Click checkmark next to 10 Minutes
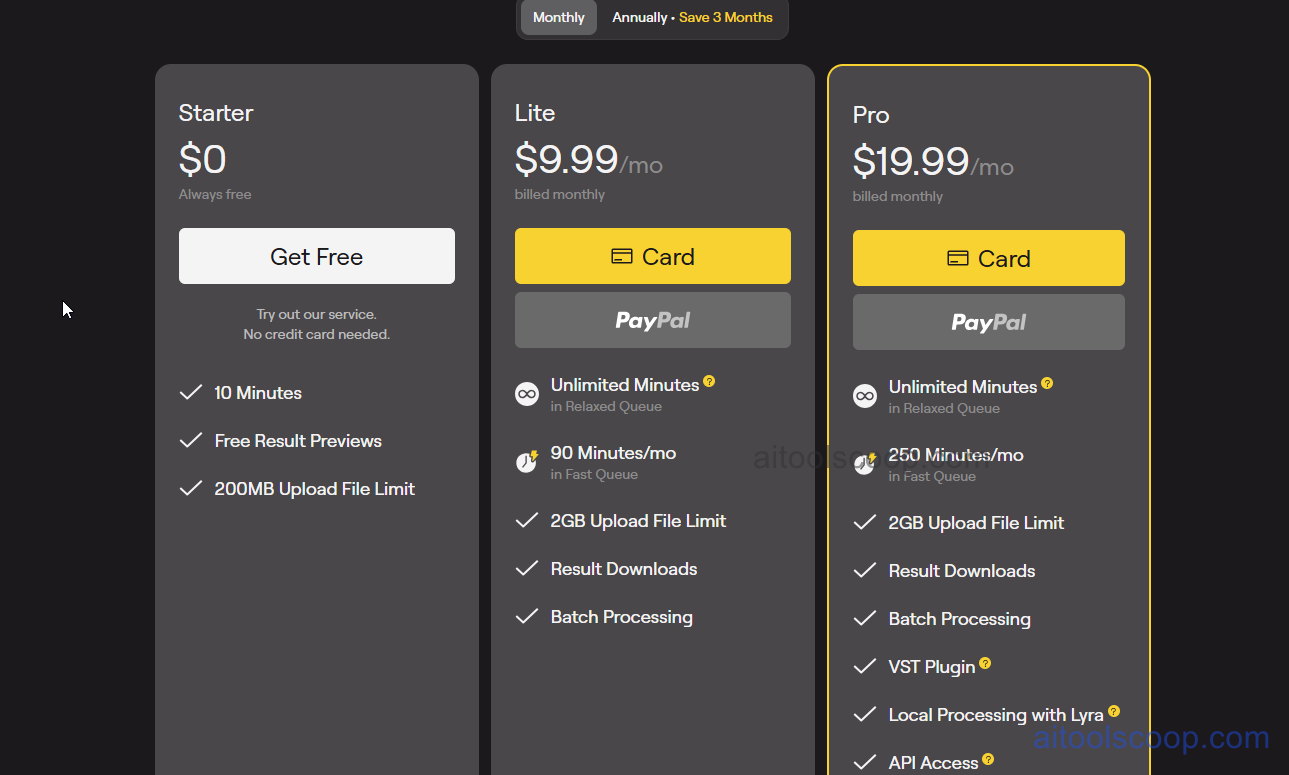The height and width of the screenshot is (775, 1289). [x=190, y=393]
